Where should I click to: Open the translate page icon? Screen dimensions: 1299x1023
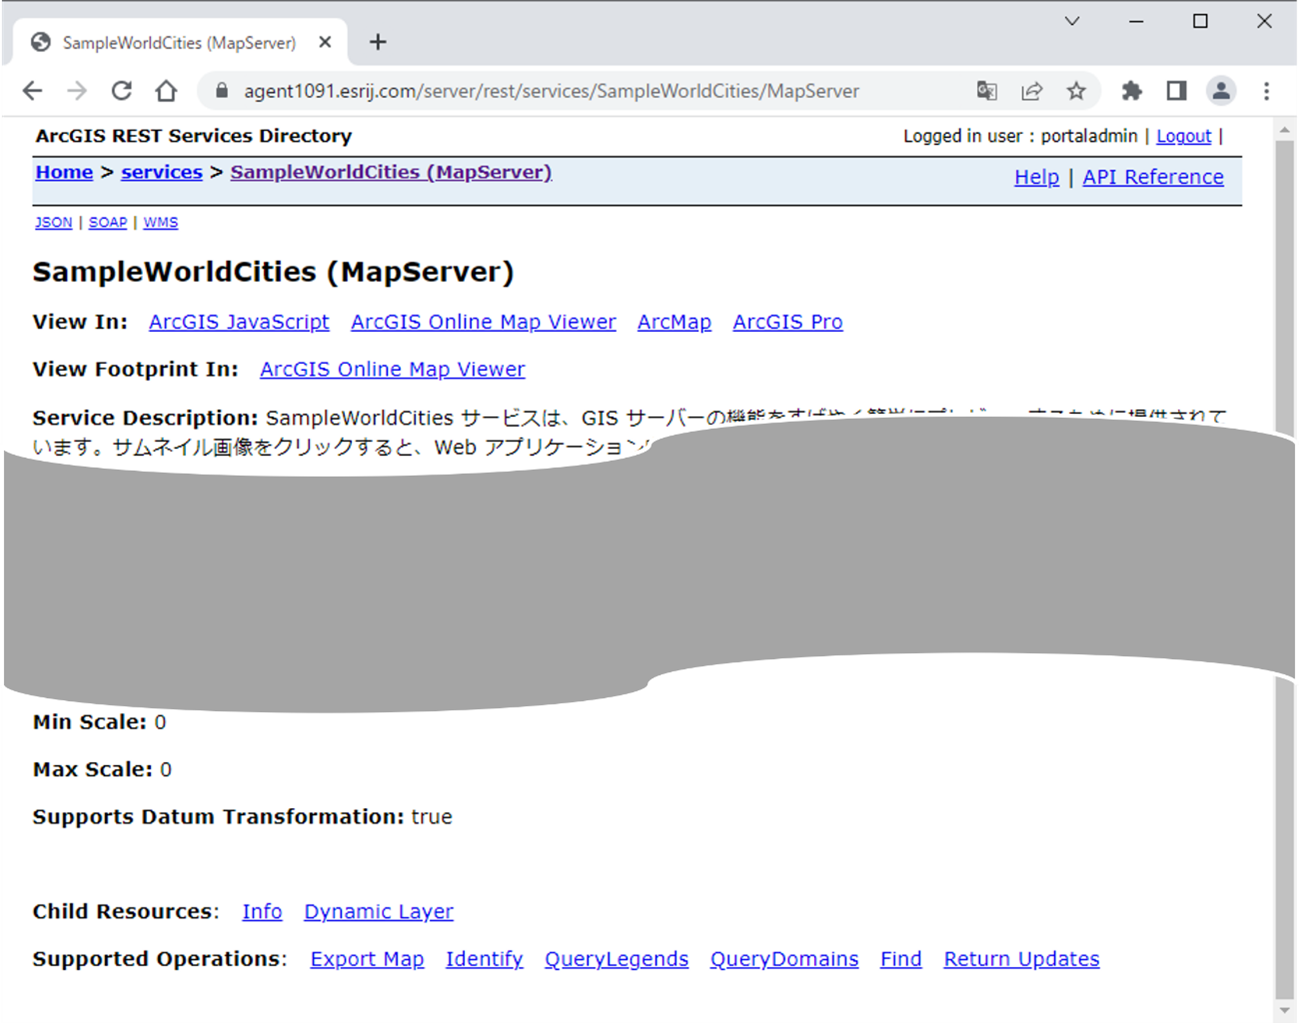987,91
